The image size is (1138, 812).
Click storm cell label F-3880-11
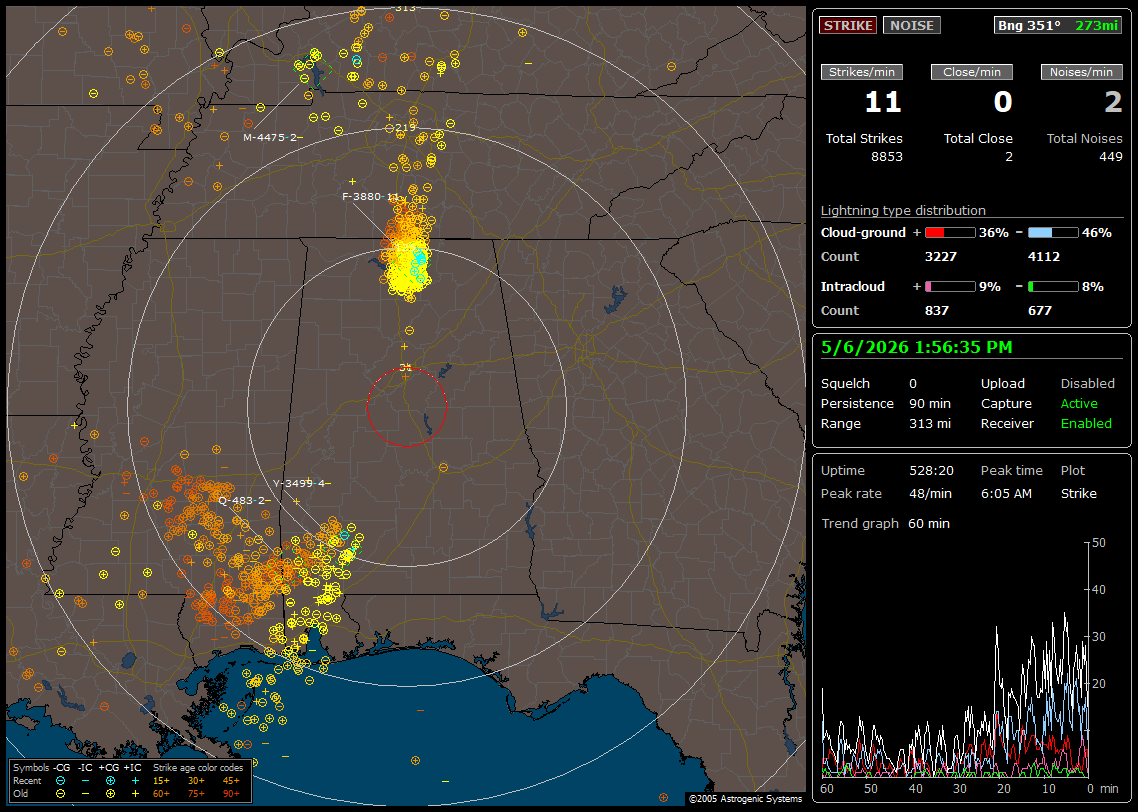pyautogui.click(x=371, y=197)
